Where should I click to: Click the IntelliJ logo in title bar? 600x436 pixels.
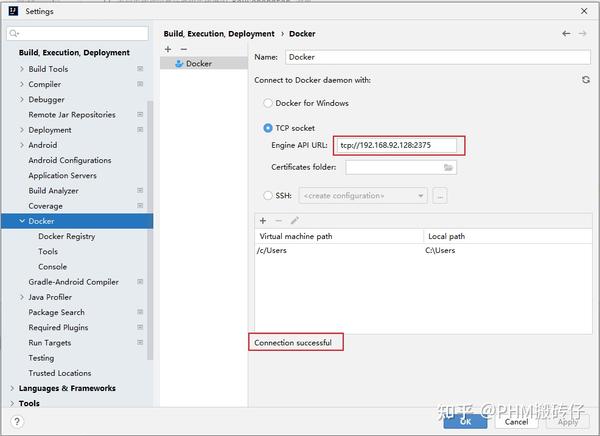click(13, 11)
